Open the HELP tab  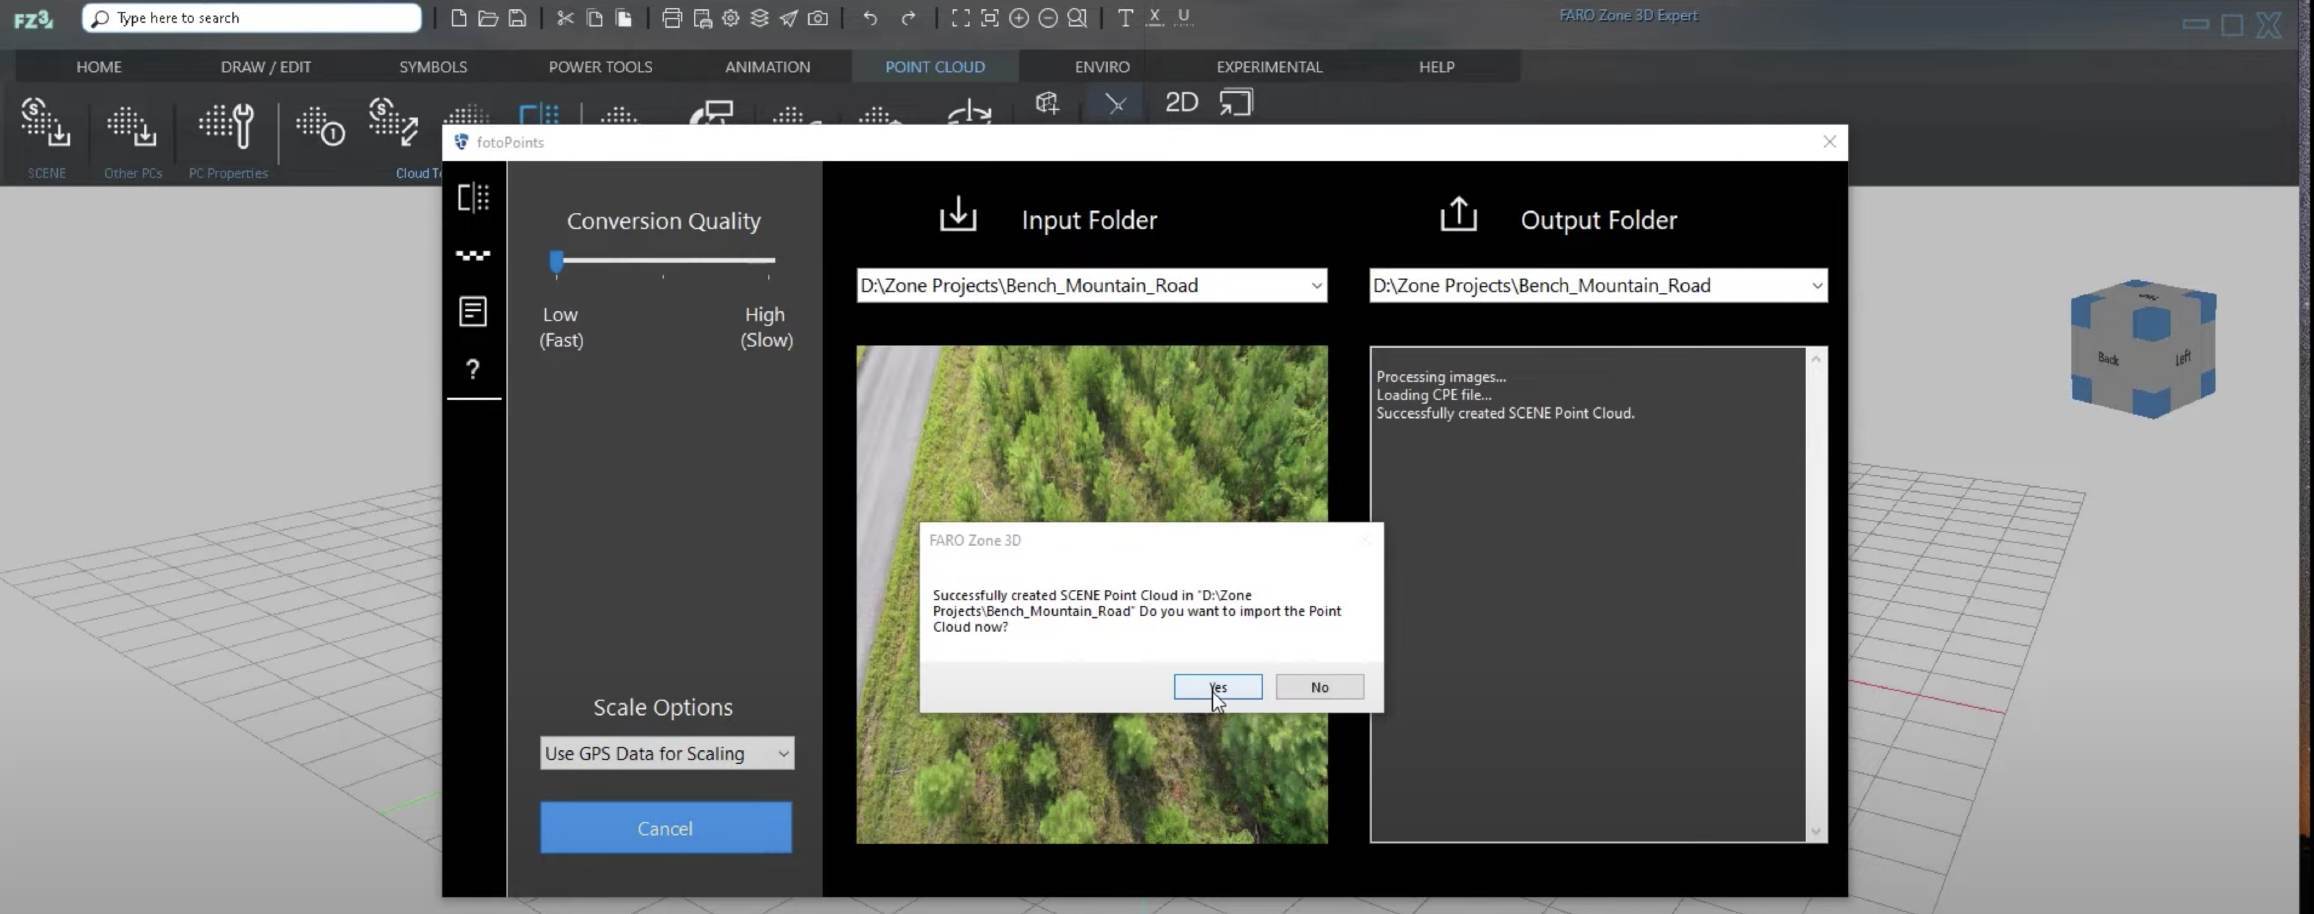1436,67
